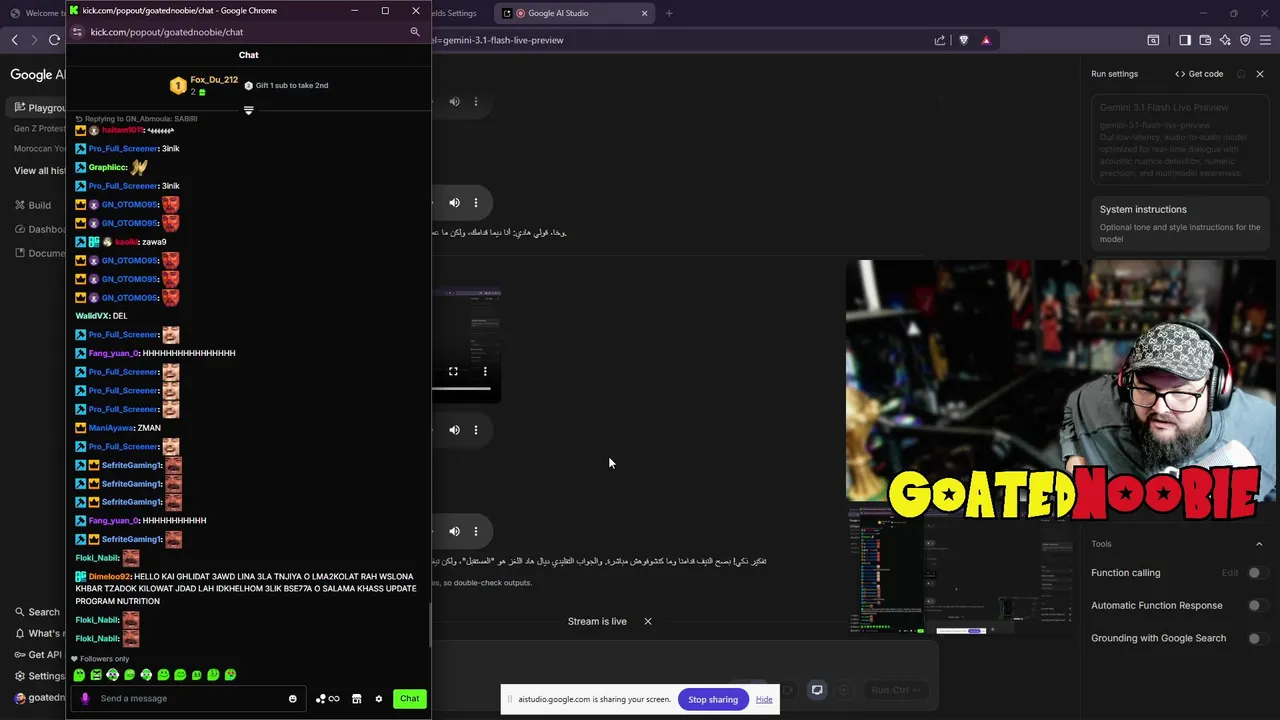Open ManiAyawa username in chat
This screenshot has width=1280, height=720.
pyautogui.click(x=111, y=428)
